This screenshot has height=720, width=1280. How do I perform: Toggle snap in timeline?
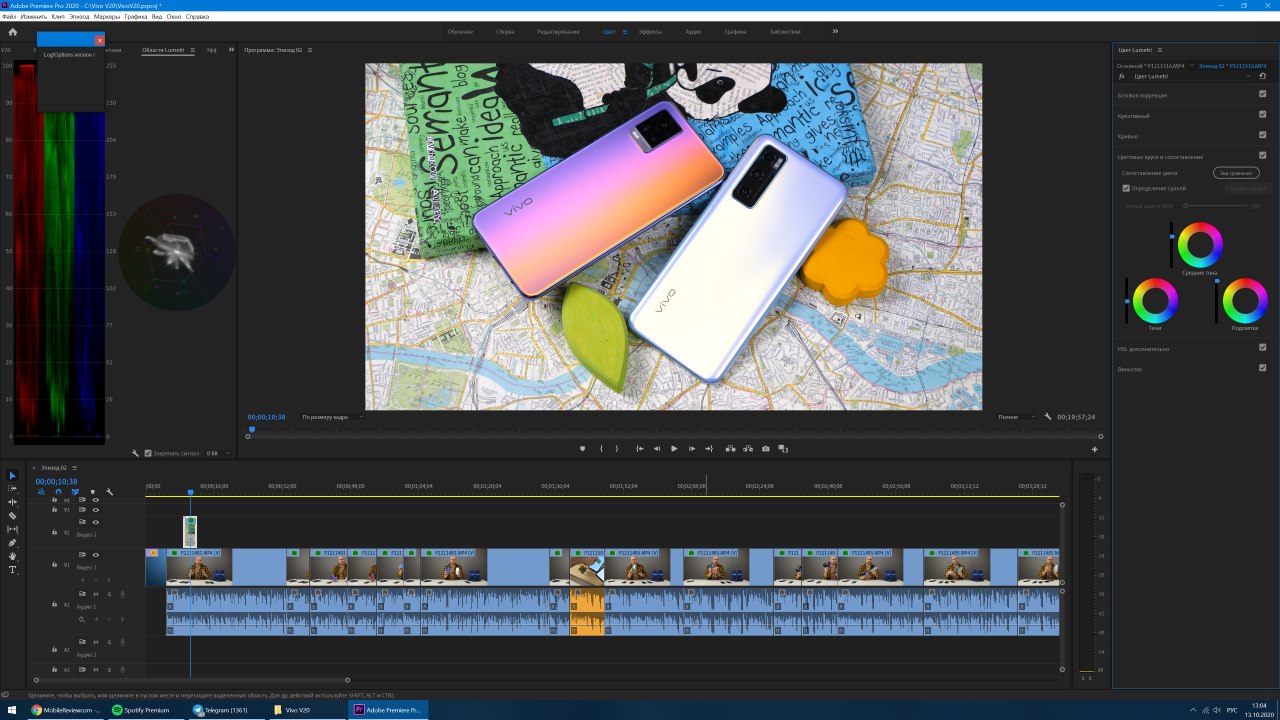58,492
